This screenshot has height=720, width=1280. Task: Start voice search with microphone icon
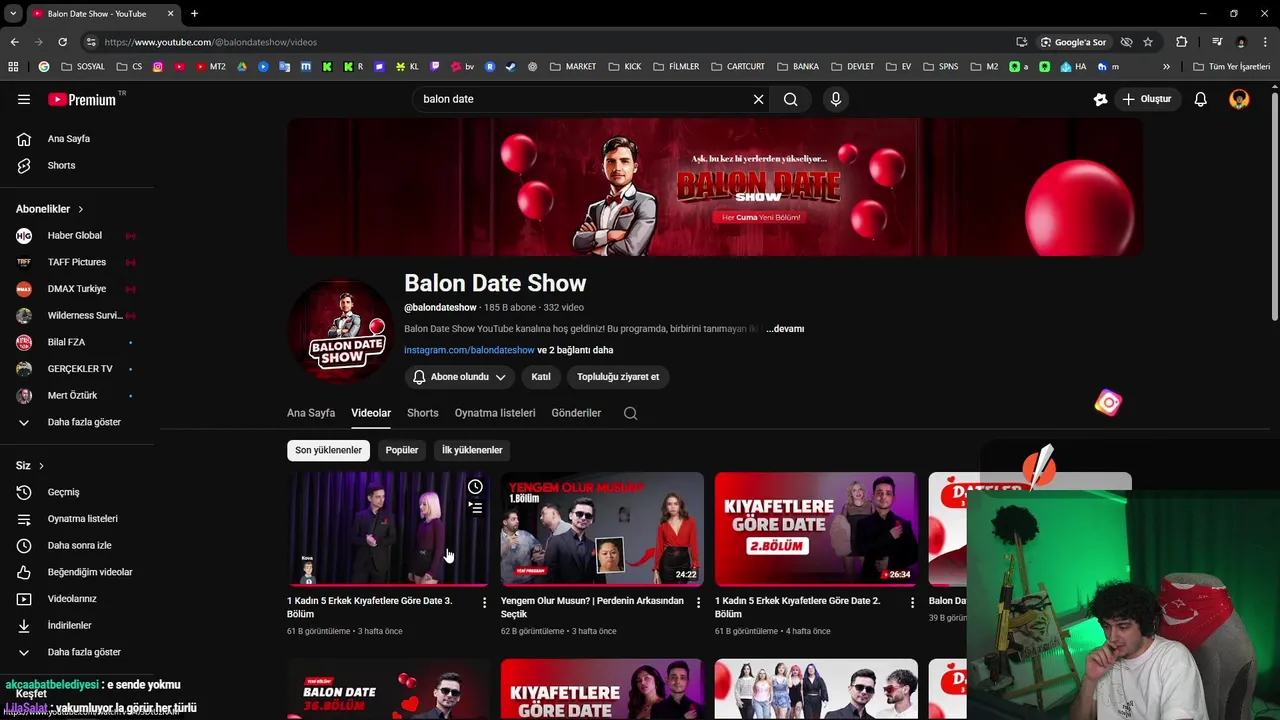pyautogui.click(x=836, y=99)
